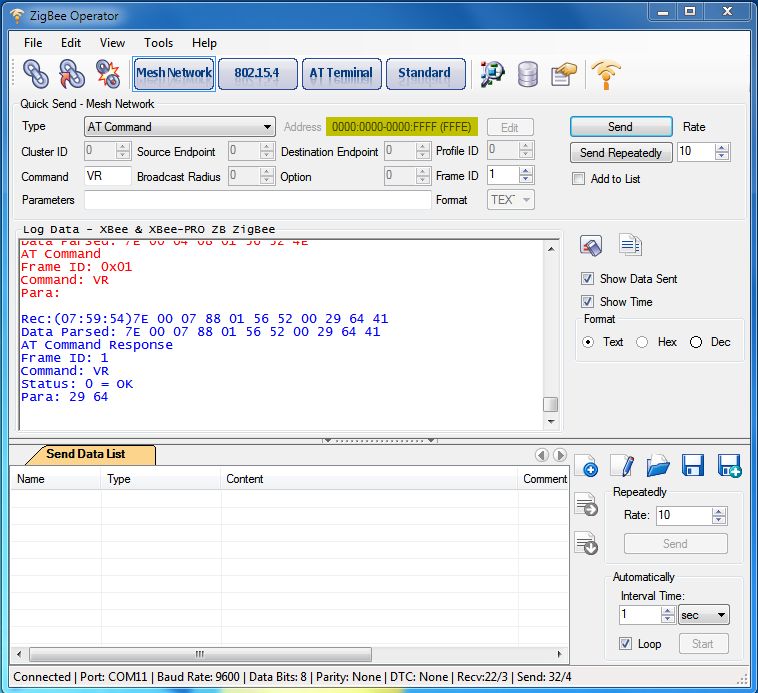Screen dimensions: 758x693
Task: Click Save As floppy icon with plus
Action: pyautogui.click(x=729, y=466)
